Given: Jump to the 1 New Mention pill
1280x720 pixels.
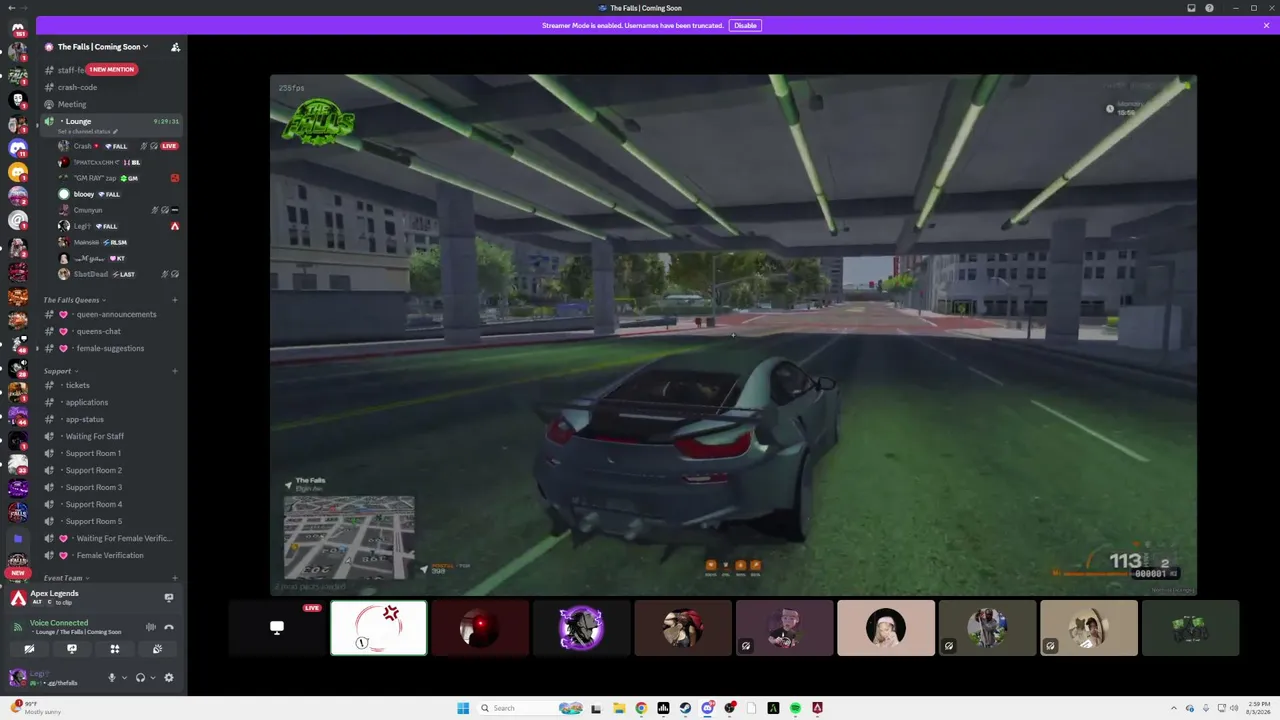Looking at the screenshot, I should pyautogui.click(x=111, y=70).
